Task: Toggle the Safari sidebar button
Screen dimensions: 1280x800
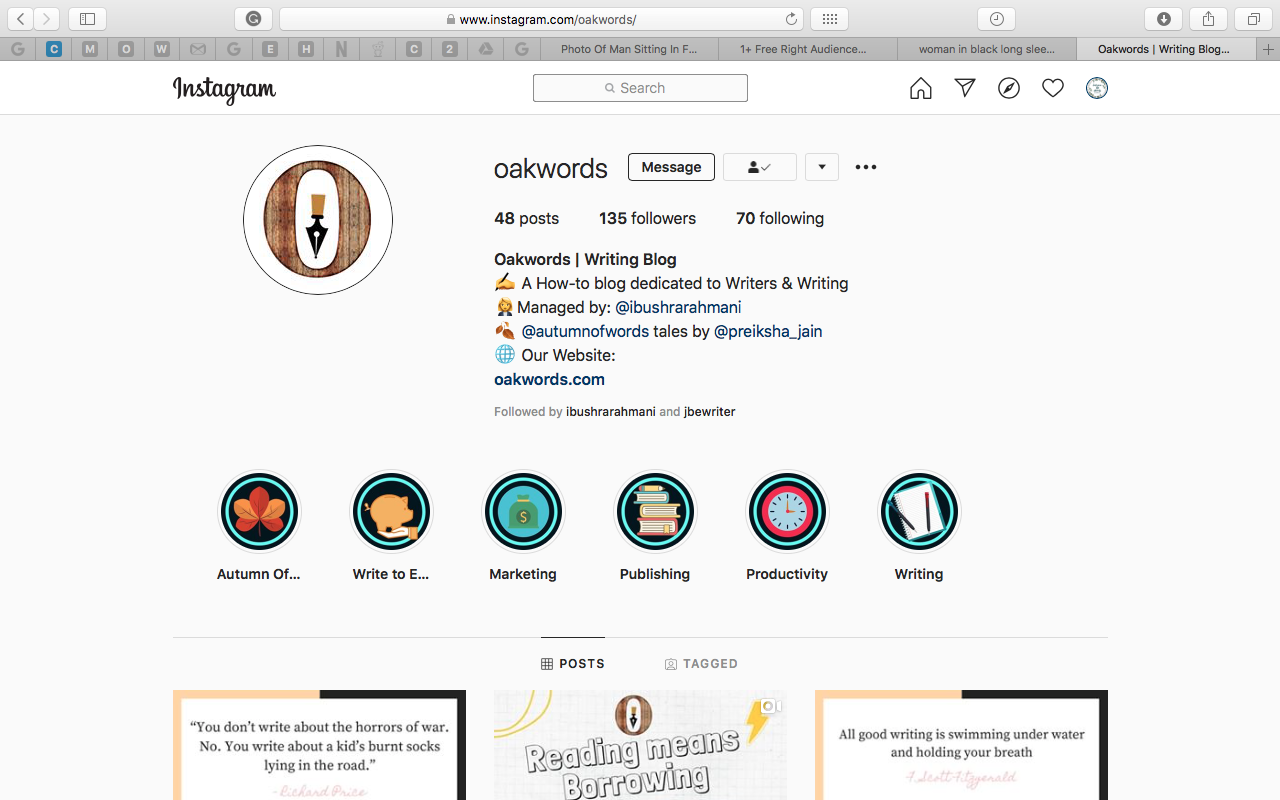Action: 87,19
